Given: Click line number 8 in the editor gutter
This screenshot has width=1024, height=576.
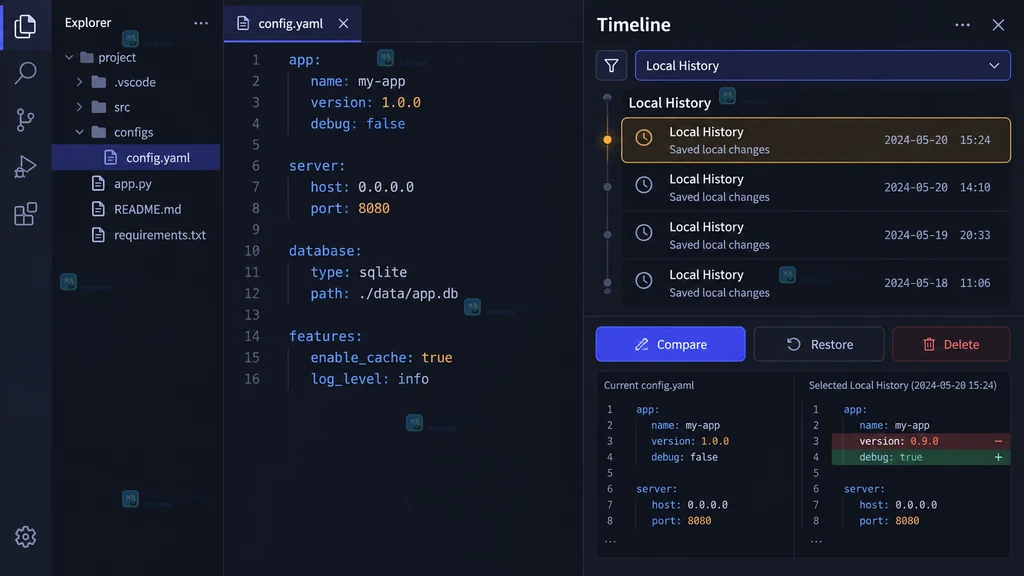Looking at the screenshot, I should pos(255,208).
